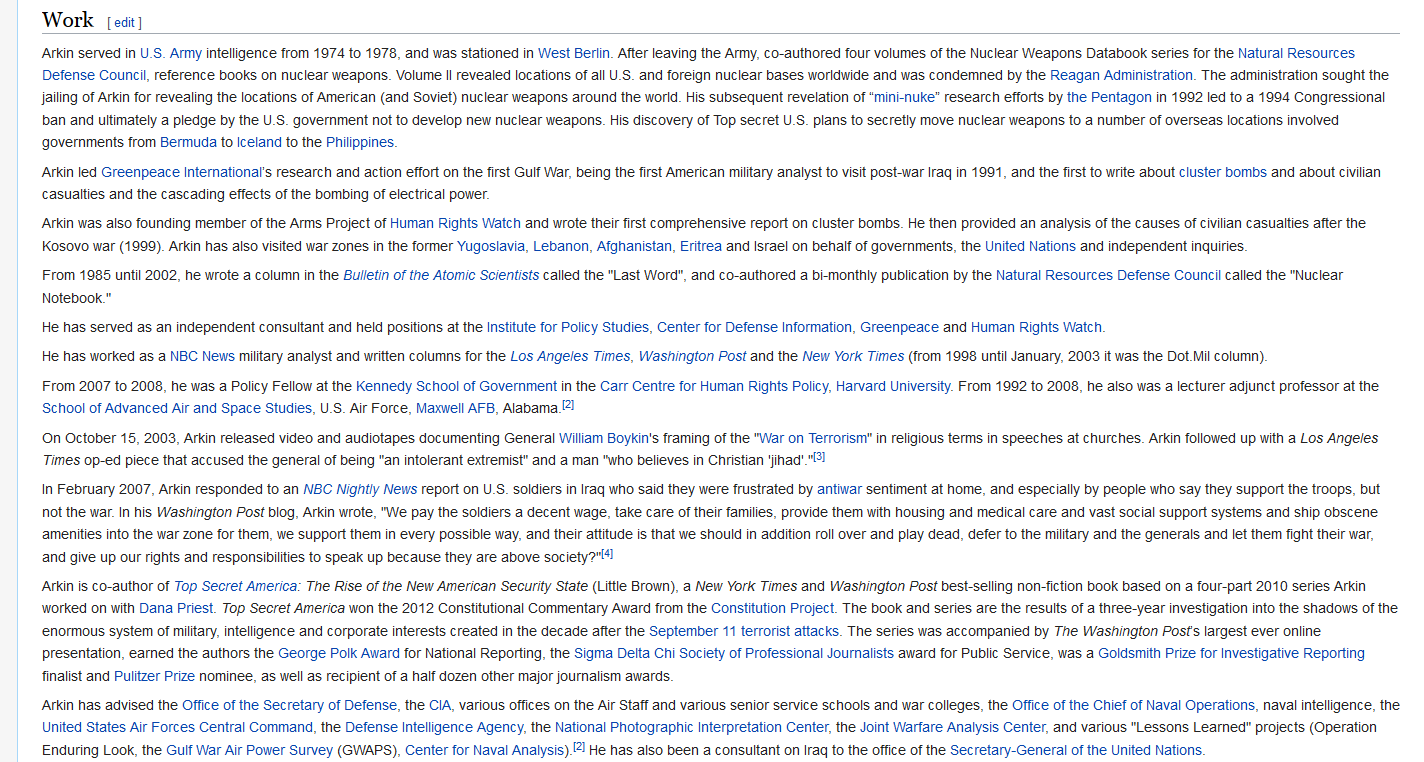Open Human Rights Watch link in consultant sentence
Viewport: 1424px width, 762px height.
(1036, 327)
